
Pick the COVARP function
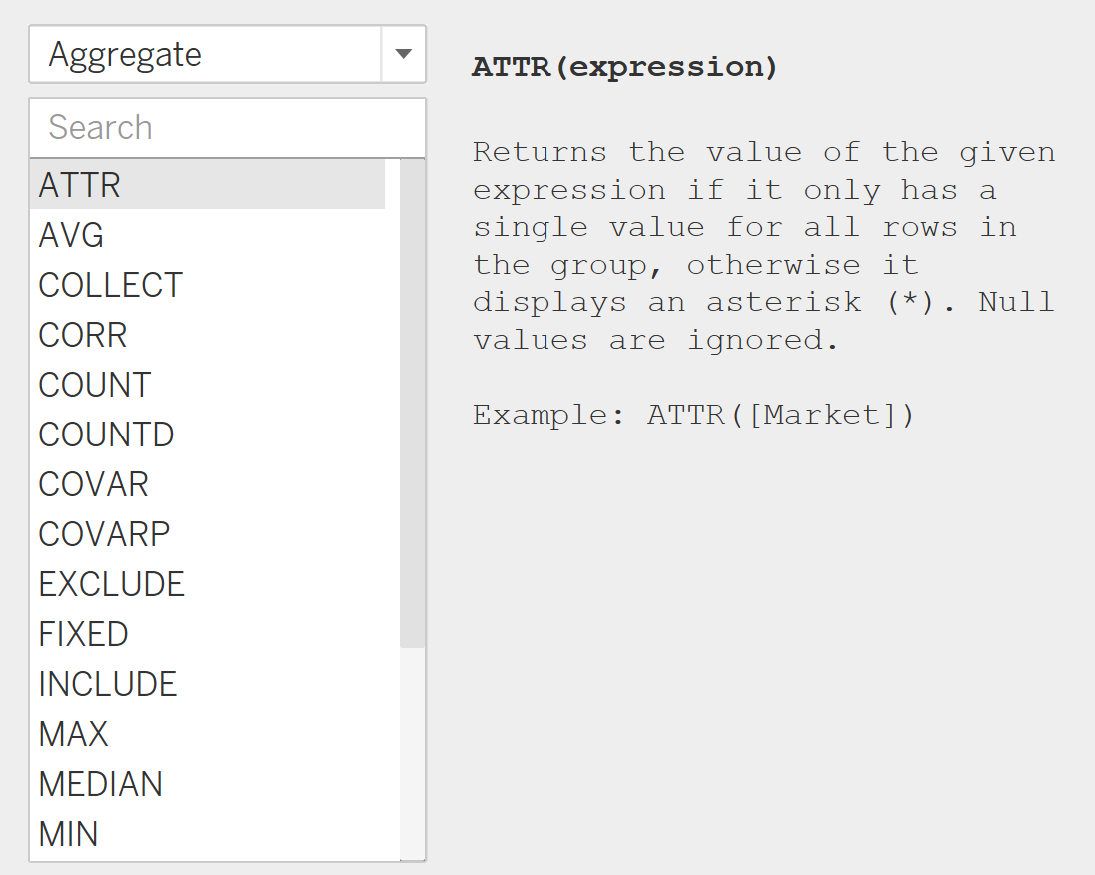(x=104, y=534)
